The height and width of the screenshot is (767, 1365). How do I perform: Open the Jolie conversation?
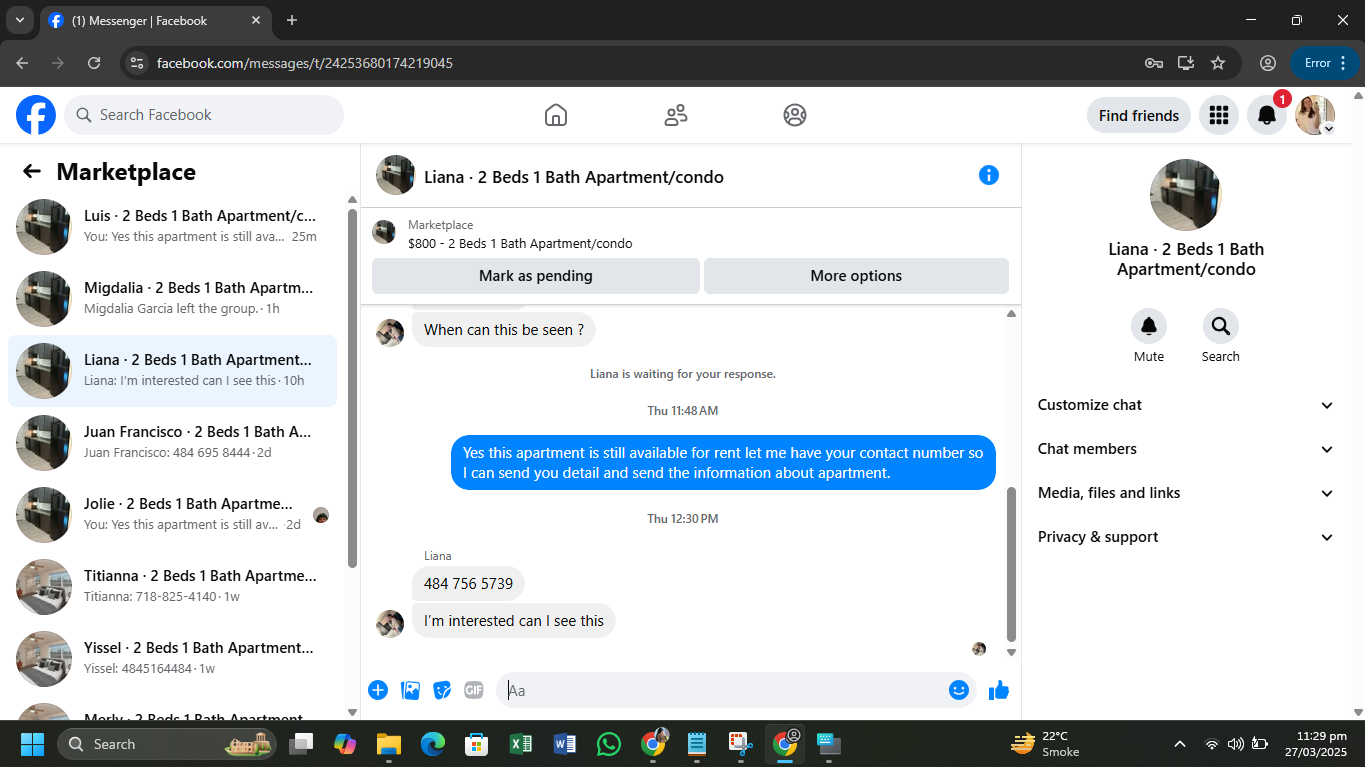[172, 515]
